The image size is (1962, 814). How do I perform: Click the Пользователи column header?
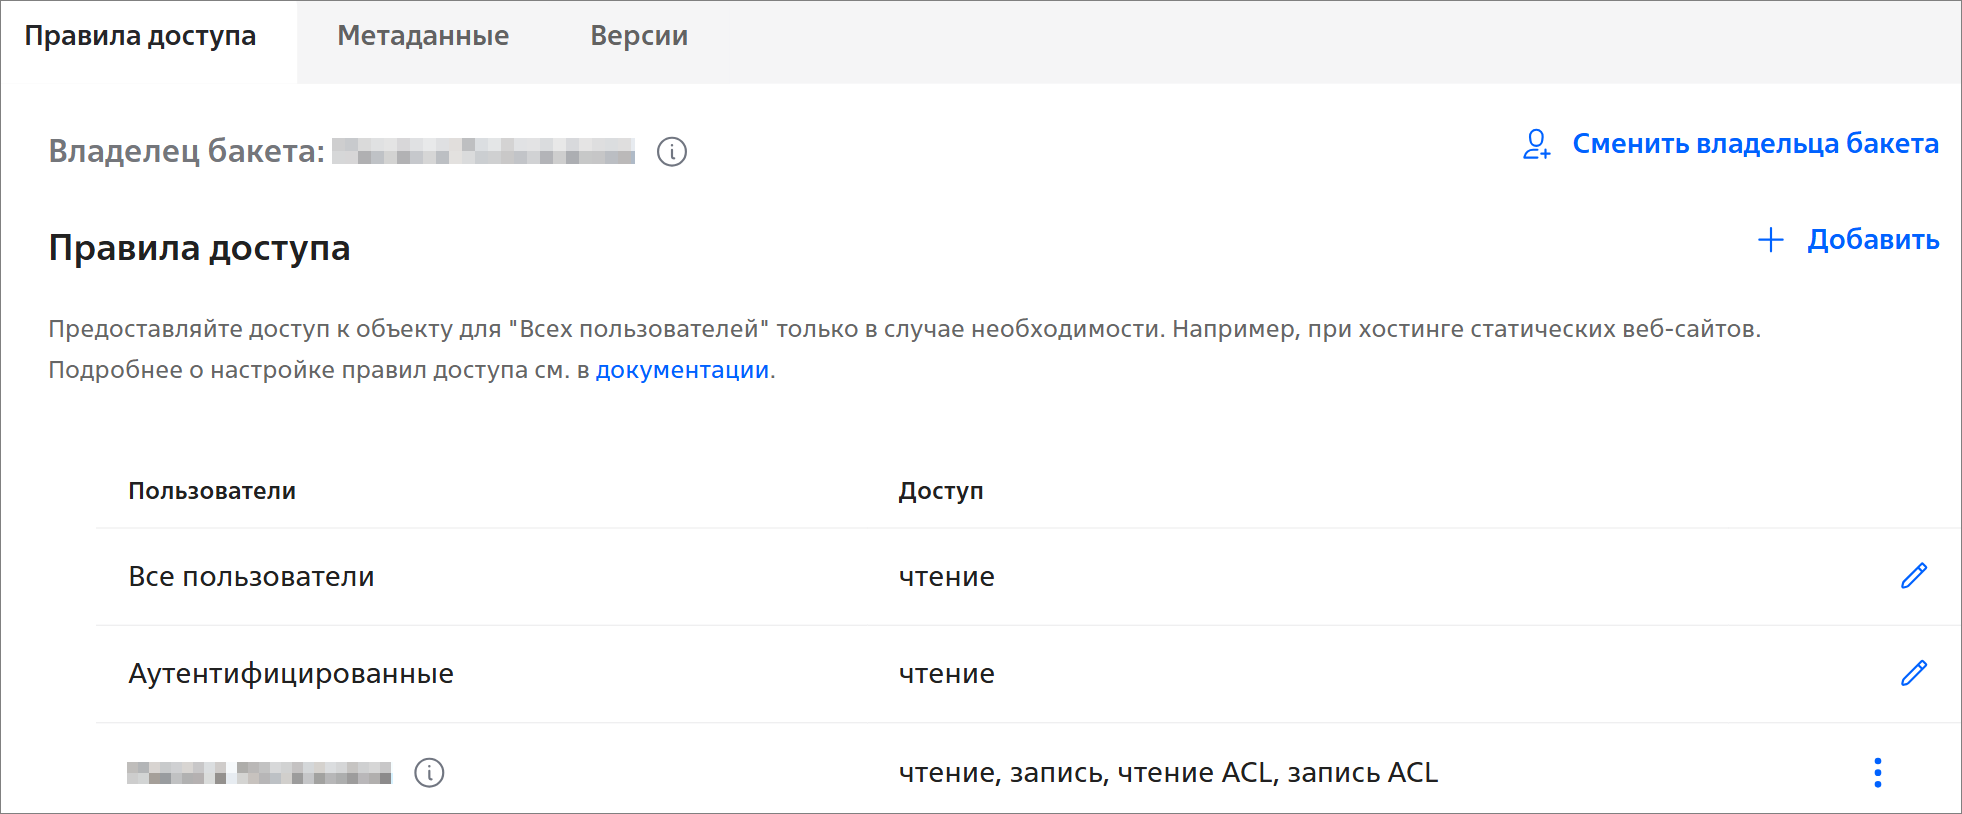[x=212, y=491]
